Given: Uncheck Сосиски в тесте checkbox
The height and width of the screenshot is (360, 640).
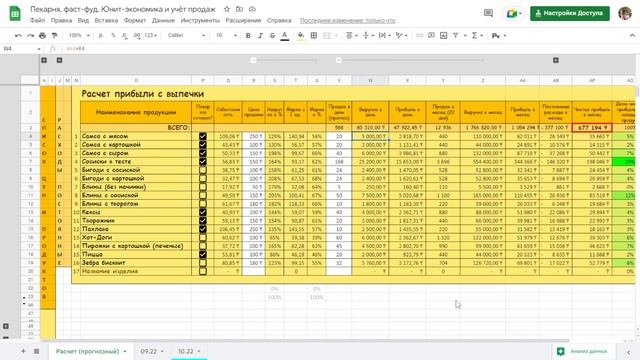Looking at the screenshot, I should click(202, 162).
